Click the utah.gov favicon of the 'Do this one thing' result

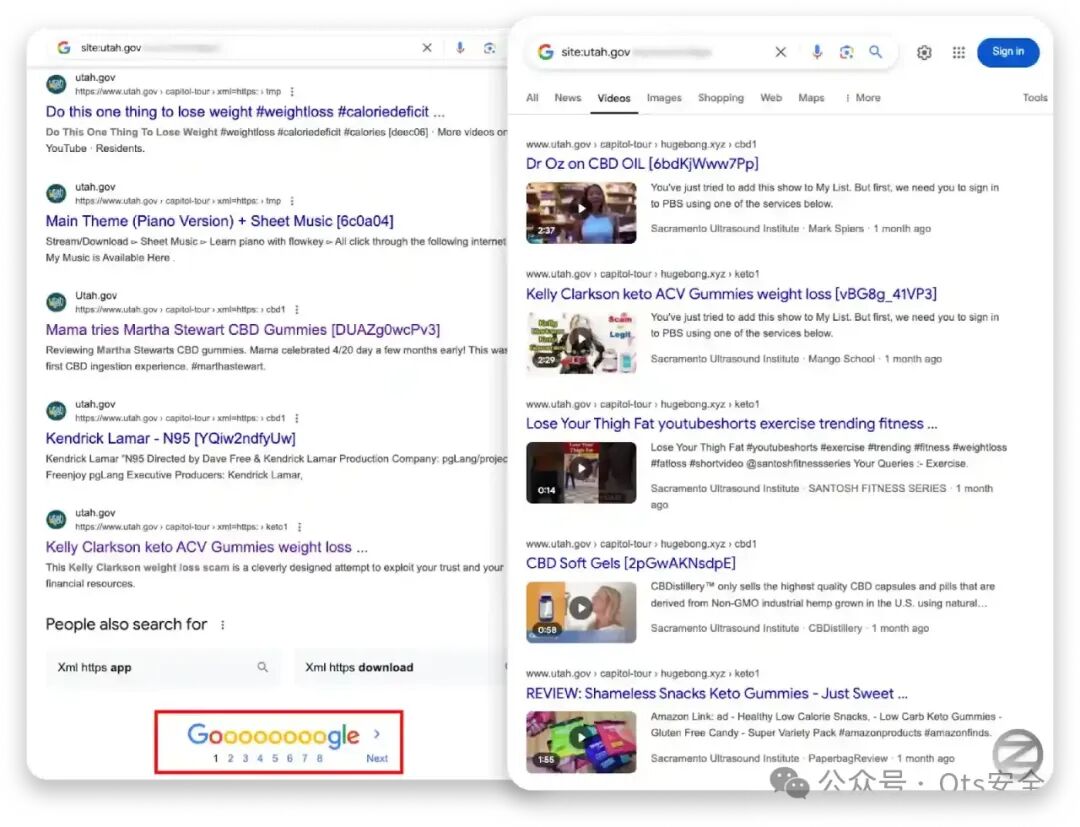pyautogui.click(x=56, y=85)
